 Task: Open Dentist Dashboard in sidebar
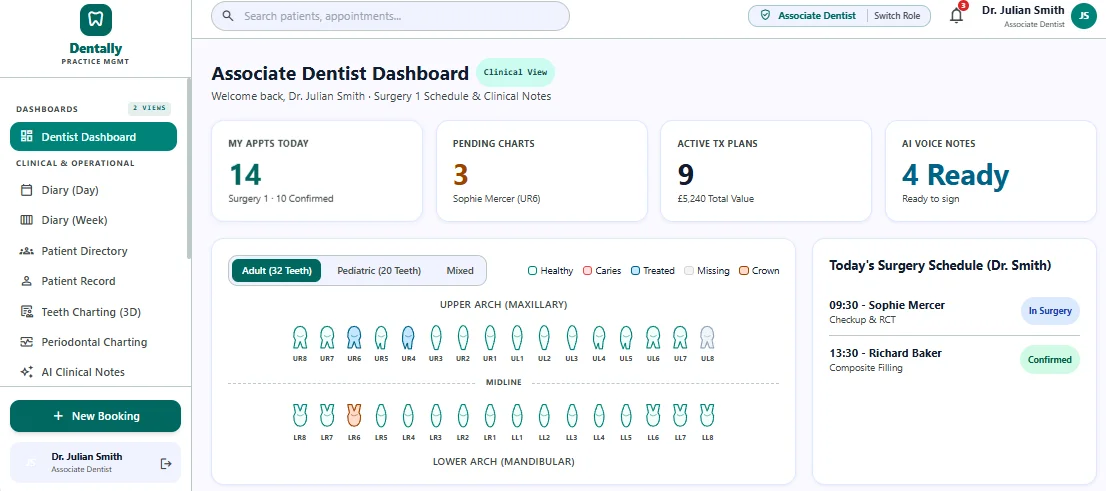coord(93,137)
